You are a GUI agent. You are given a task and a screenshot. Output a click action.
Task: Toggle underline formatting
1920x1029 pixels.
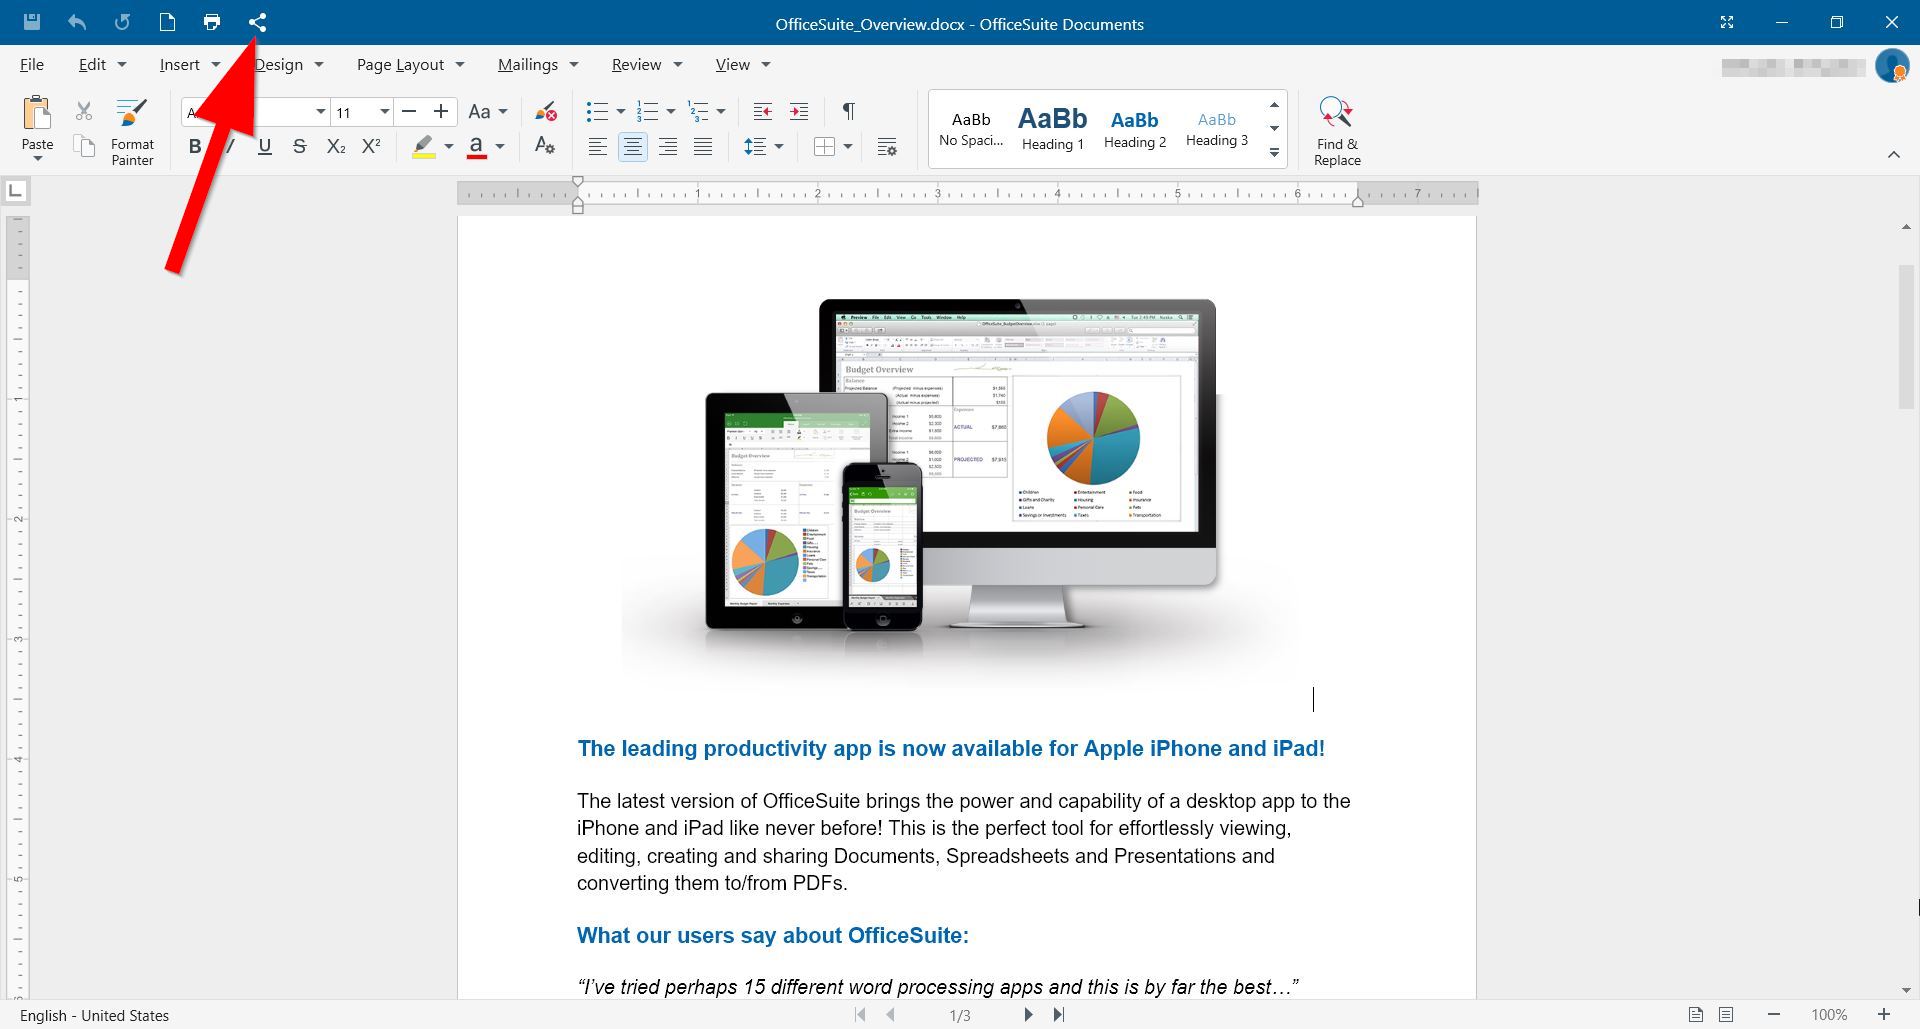click(264, 147)
